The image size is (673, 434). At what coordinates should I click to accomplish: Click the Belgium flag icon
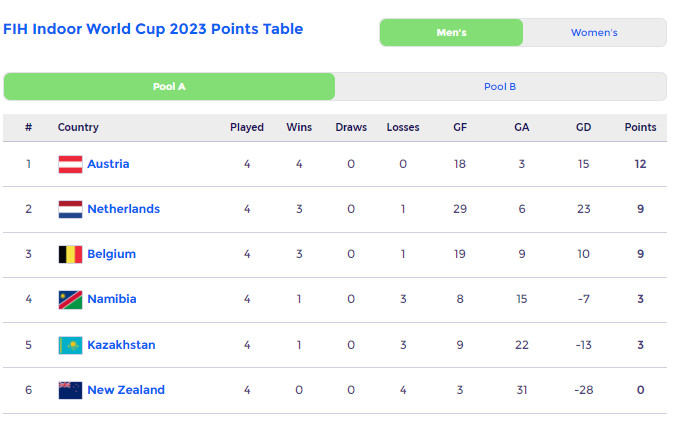coord(70,255)
